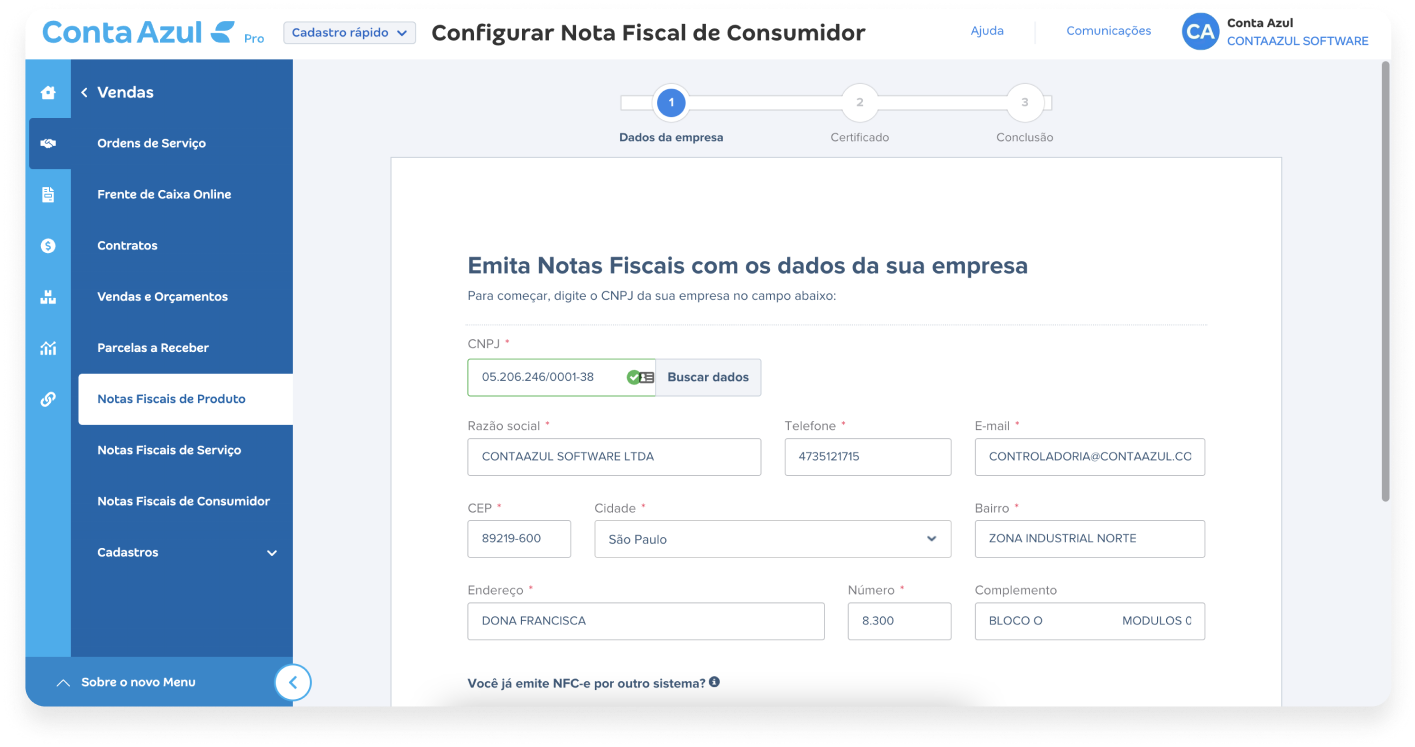Click the Pro plan label
The width and height of the screenshot is (1415, 747).
[254, 39]
